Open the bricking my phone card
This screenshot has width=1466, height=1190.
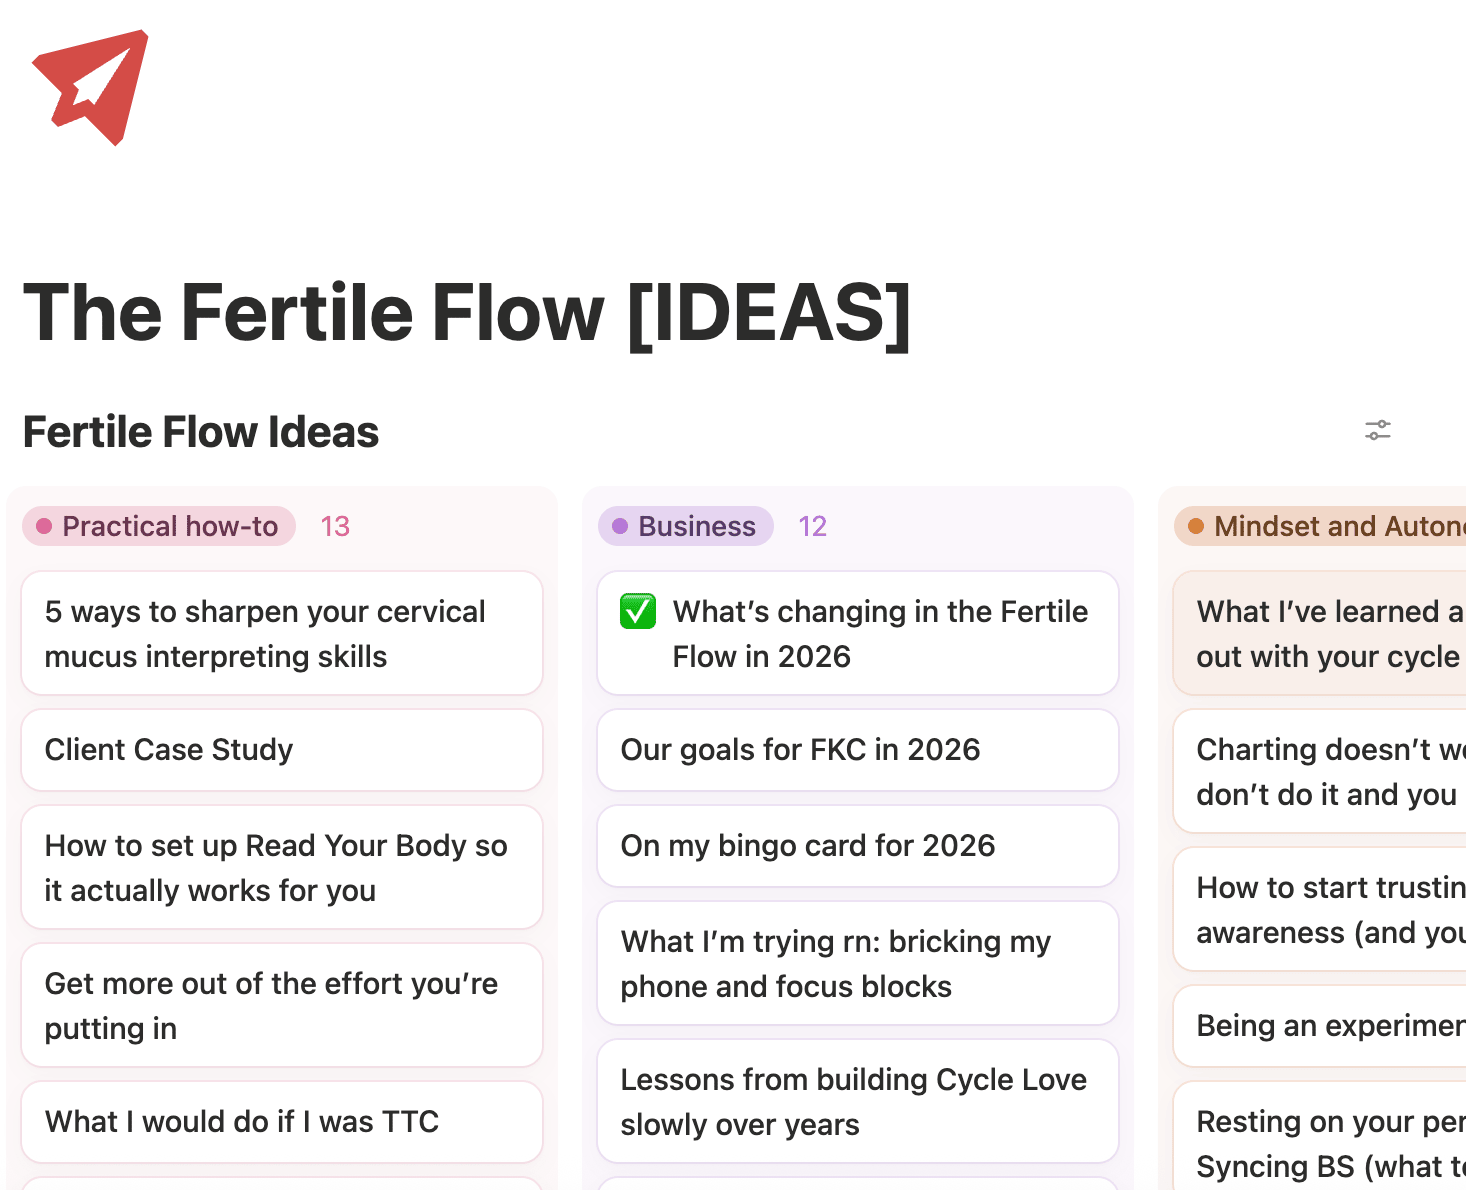coord(857,964)
